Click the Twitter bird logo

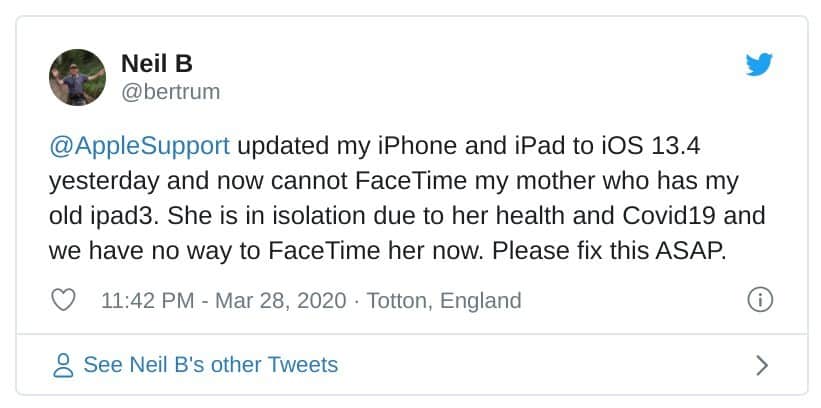pos(760,66)
